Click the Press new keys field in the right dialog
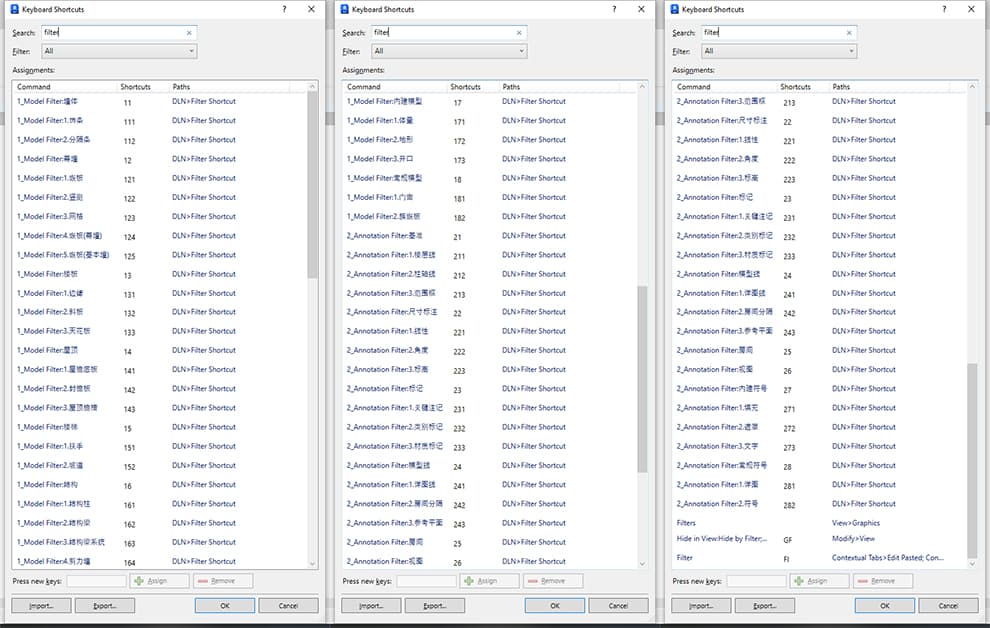The image size is (990, 628). pos(756,581)
